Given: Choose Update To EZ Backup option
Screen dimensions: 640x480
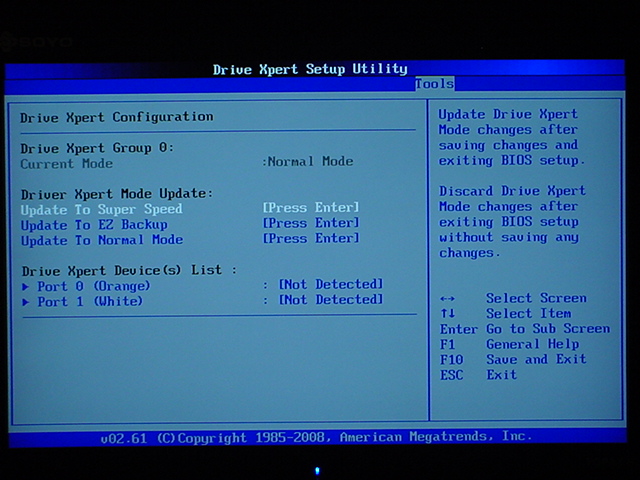Looking at the screenshot, I should coord(94,225).
